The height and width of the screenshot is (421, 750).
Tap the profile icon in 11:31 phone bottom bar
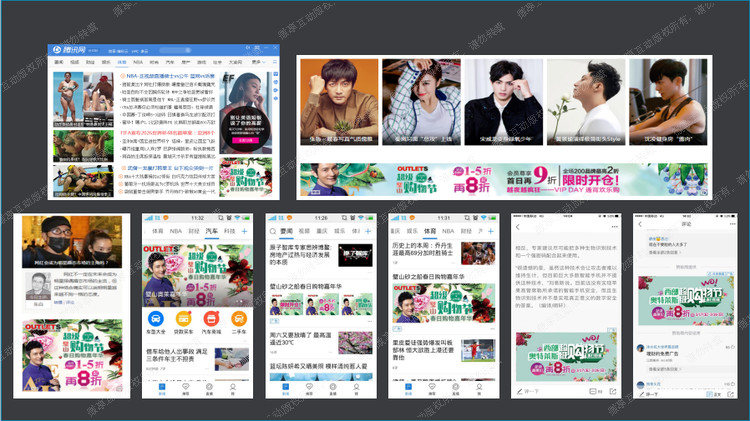479,389
